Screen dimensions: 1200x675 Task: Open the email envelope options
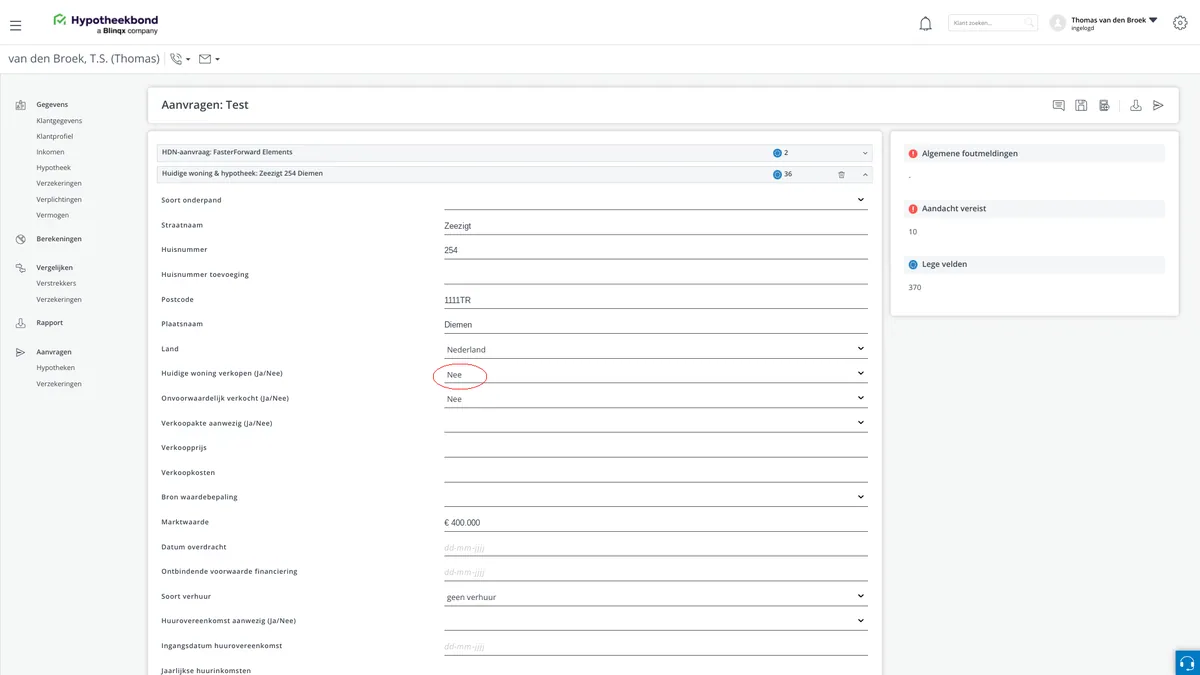[209, 59]
